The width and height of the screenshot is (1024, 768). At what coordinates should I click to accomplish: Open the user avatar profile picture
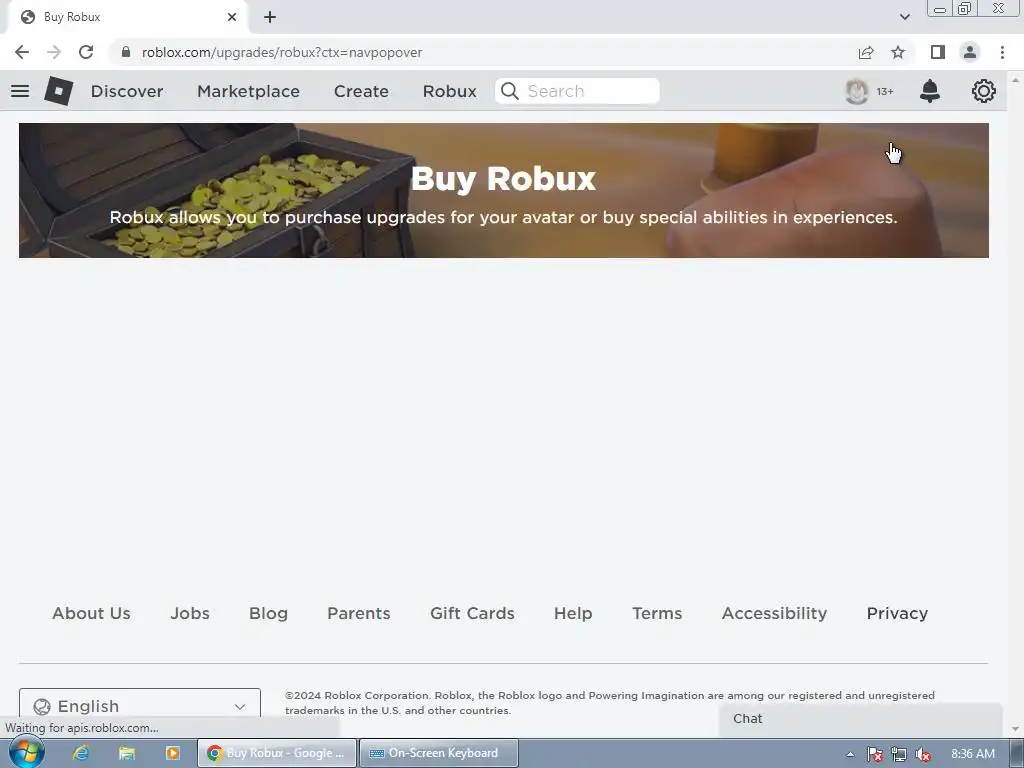[x=856, y=91]
